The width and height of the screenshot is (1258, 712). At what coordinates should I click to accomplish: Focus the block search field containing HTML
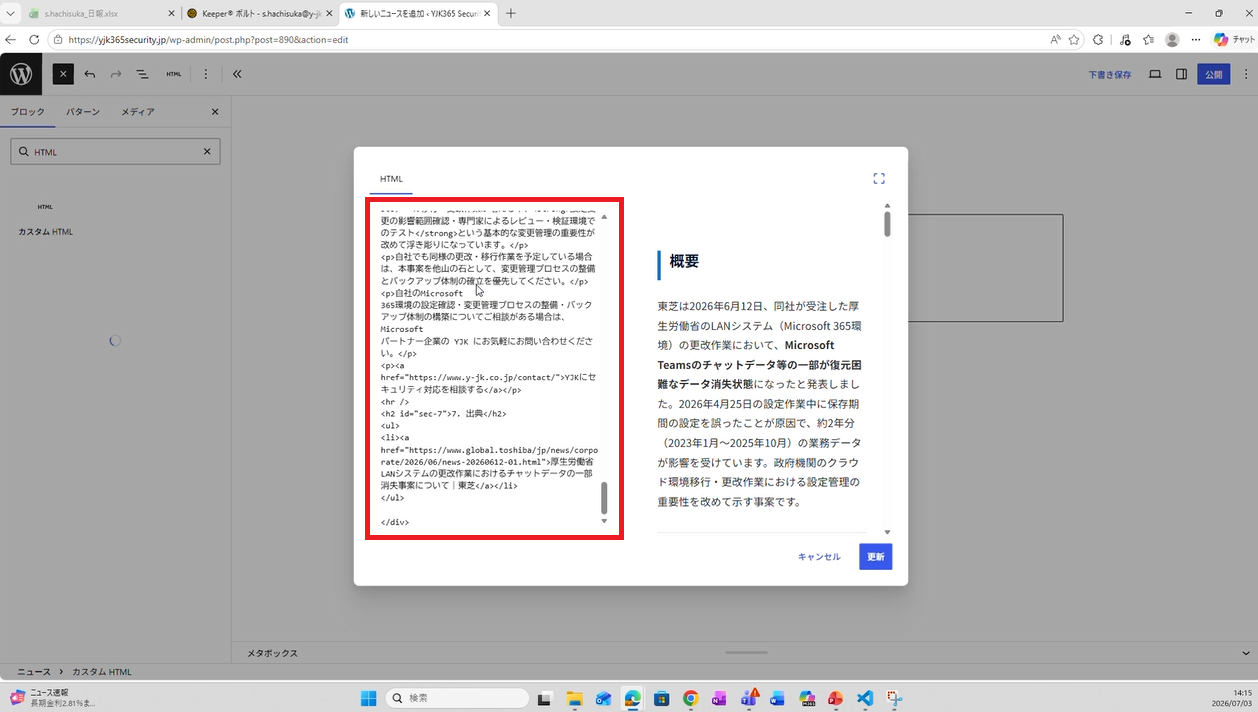coord(115,152)
